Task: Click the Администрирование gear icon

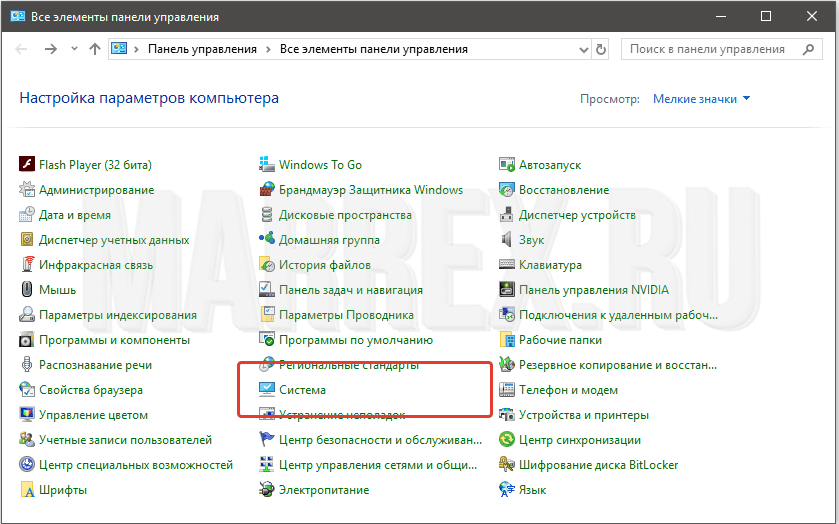Action: [x=27, y=189]
